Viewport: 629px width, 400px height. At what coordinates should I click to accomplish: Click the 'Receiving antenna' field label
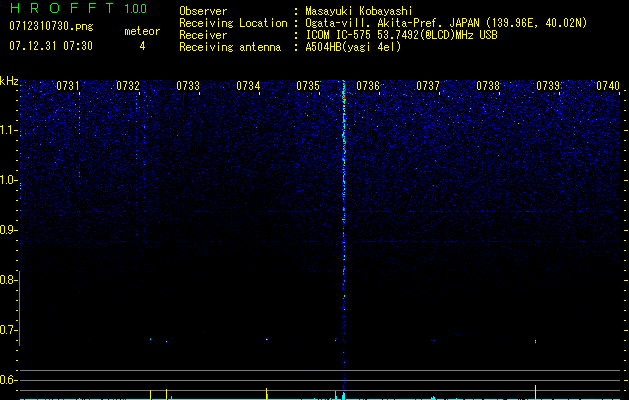pos(230,47)
